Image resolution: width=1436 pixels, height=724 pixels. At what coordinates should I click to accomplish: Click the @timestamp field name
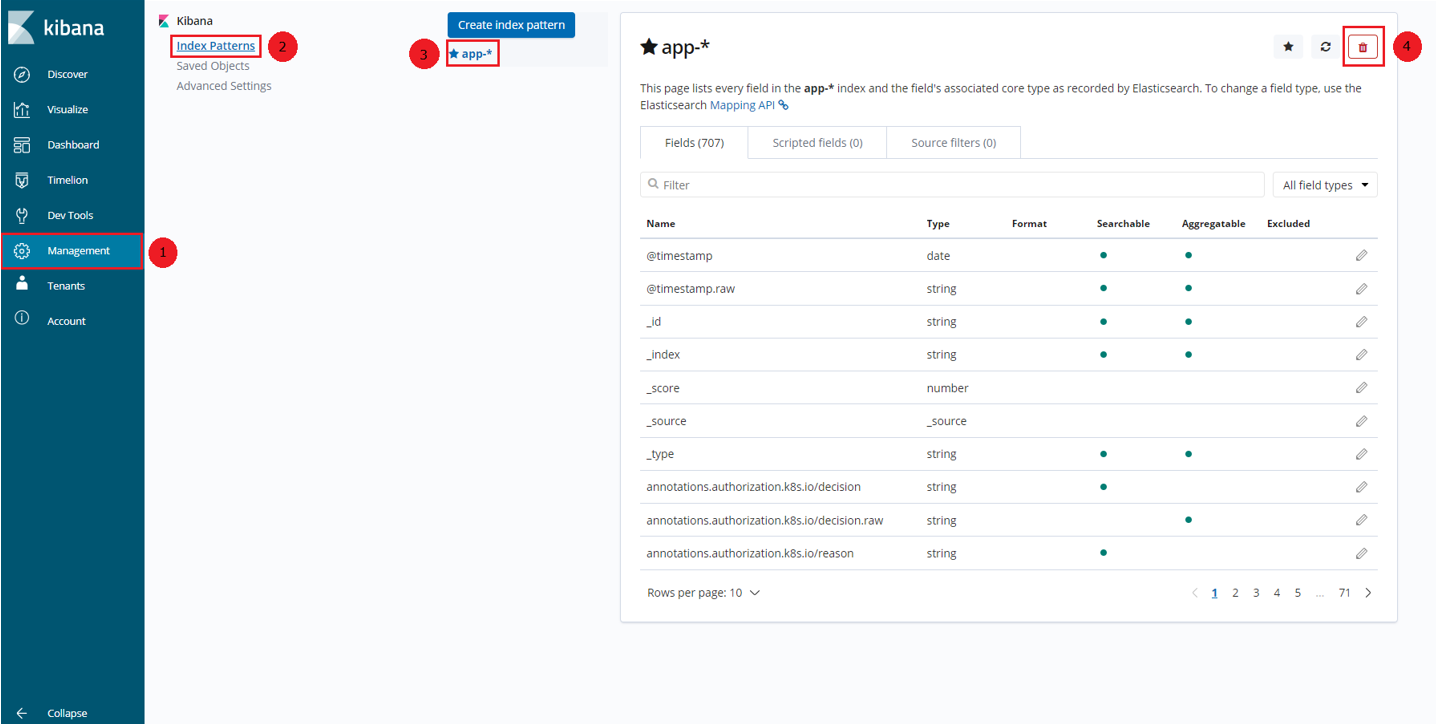click(x=680, y=256)
